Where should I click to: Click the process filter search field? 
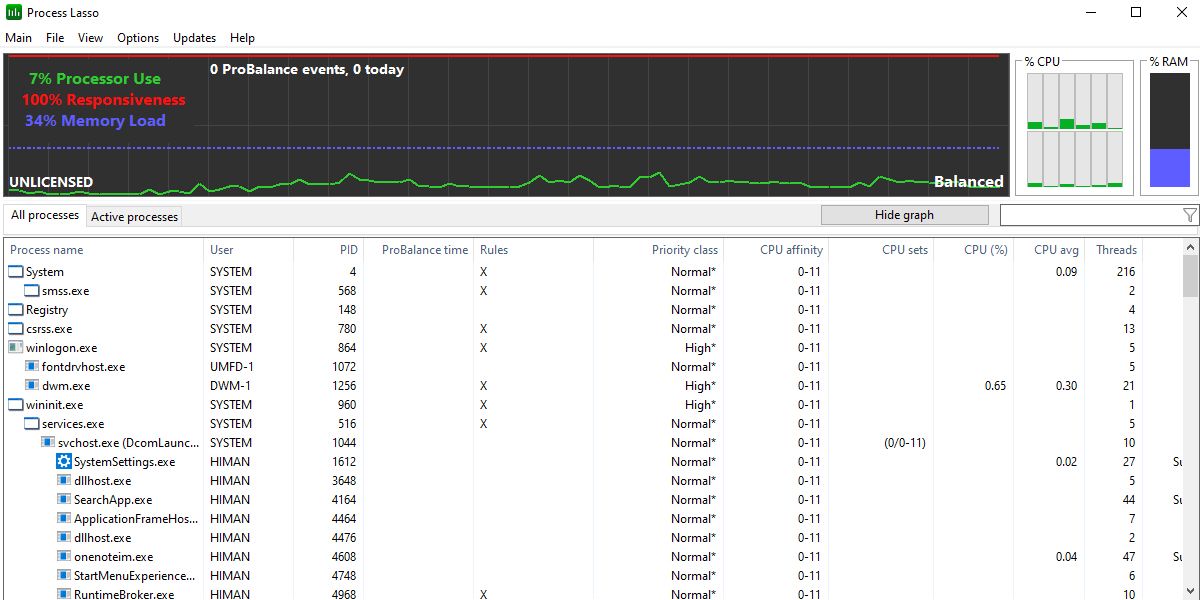[x=1090, y=215]
